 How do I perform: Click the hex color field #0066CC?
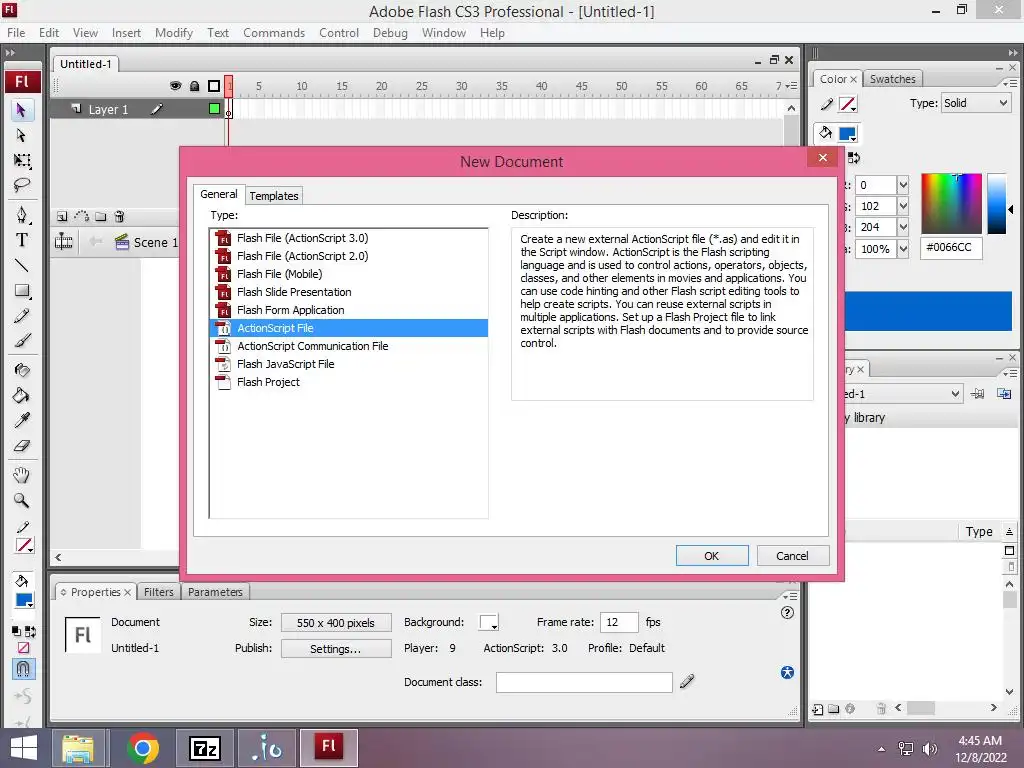point(951,248)
